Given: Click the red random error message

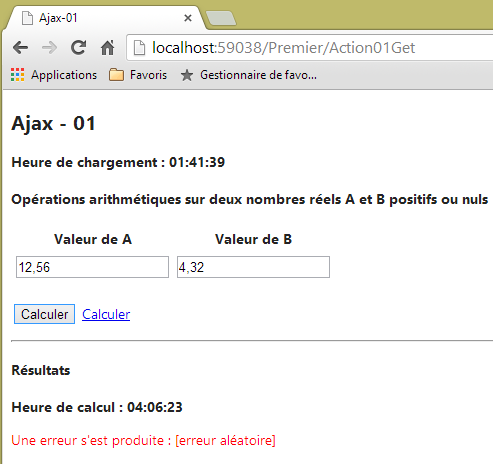Looking at the screenshot, I should coord(143,440).
